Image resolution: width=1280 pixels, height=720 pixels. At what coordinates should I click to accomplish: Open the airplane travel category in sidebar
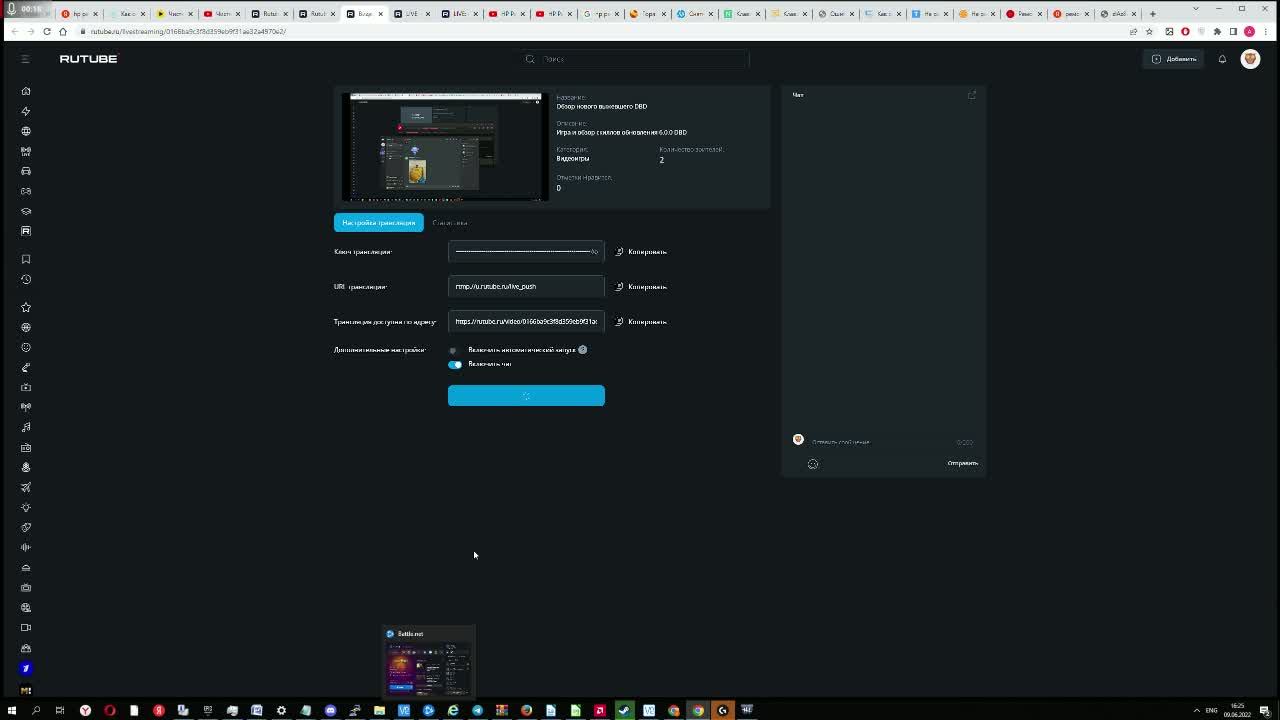pos(26,487)
